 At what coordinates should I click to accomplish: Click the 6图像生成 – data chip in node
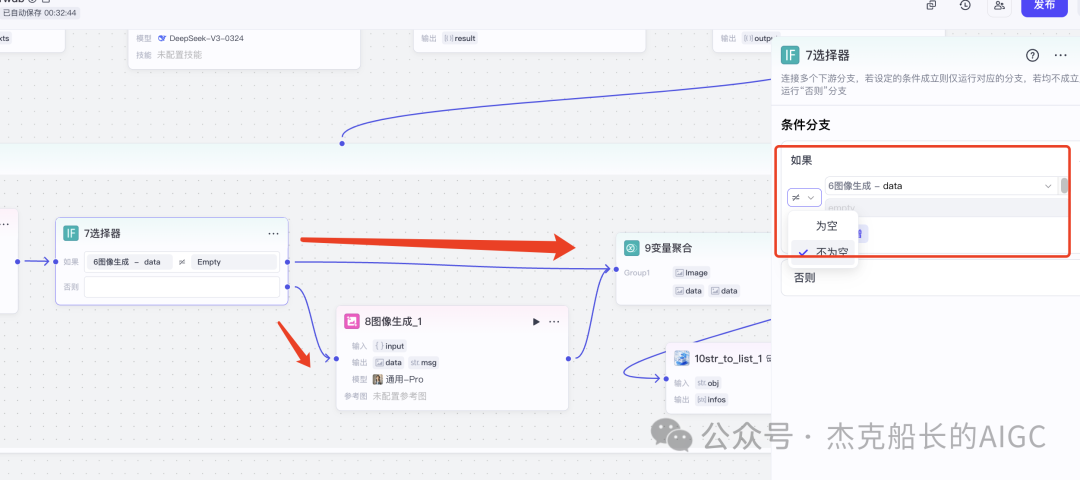(x=128, y=262)
